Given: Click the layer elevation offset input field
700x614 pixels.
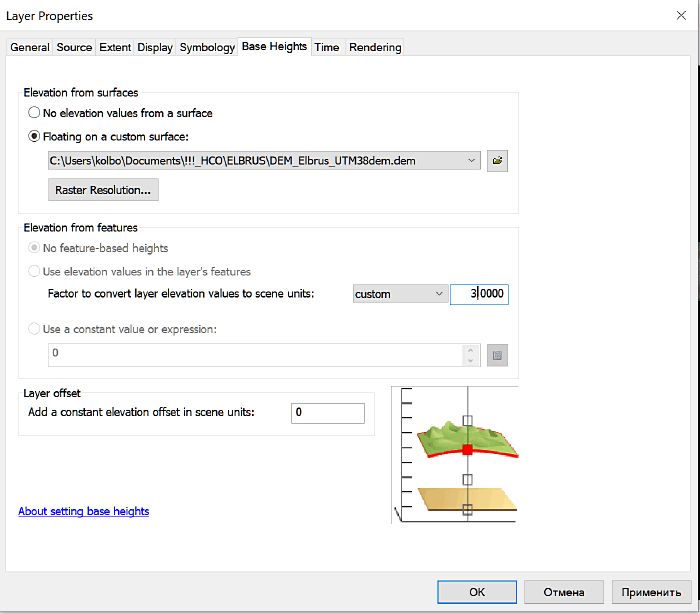Looking at the screenshot, I should [327, 413].
